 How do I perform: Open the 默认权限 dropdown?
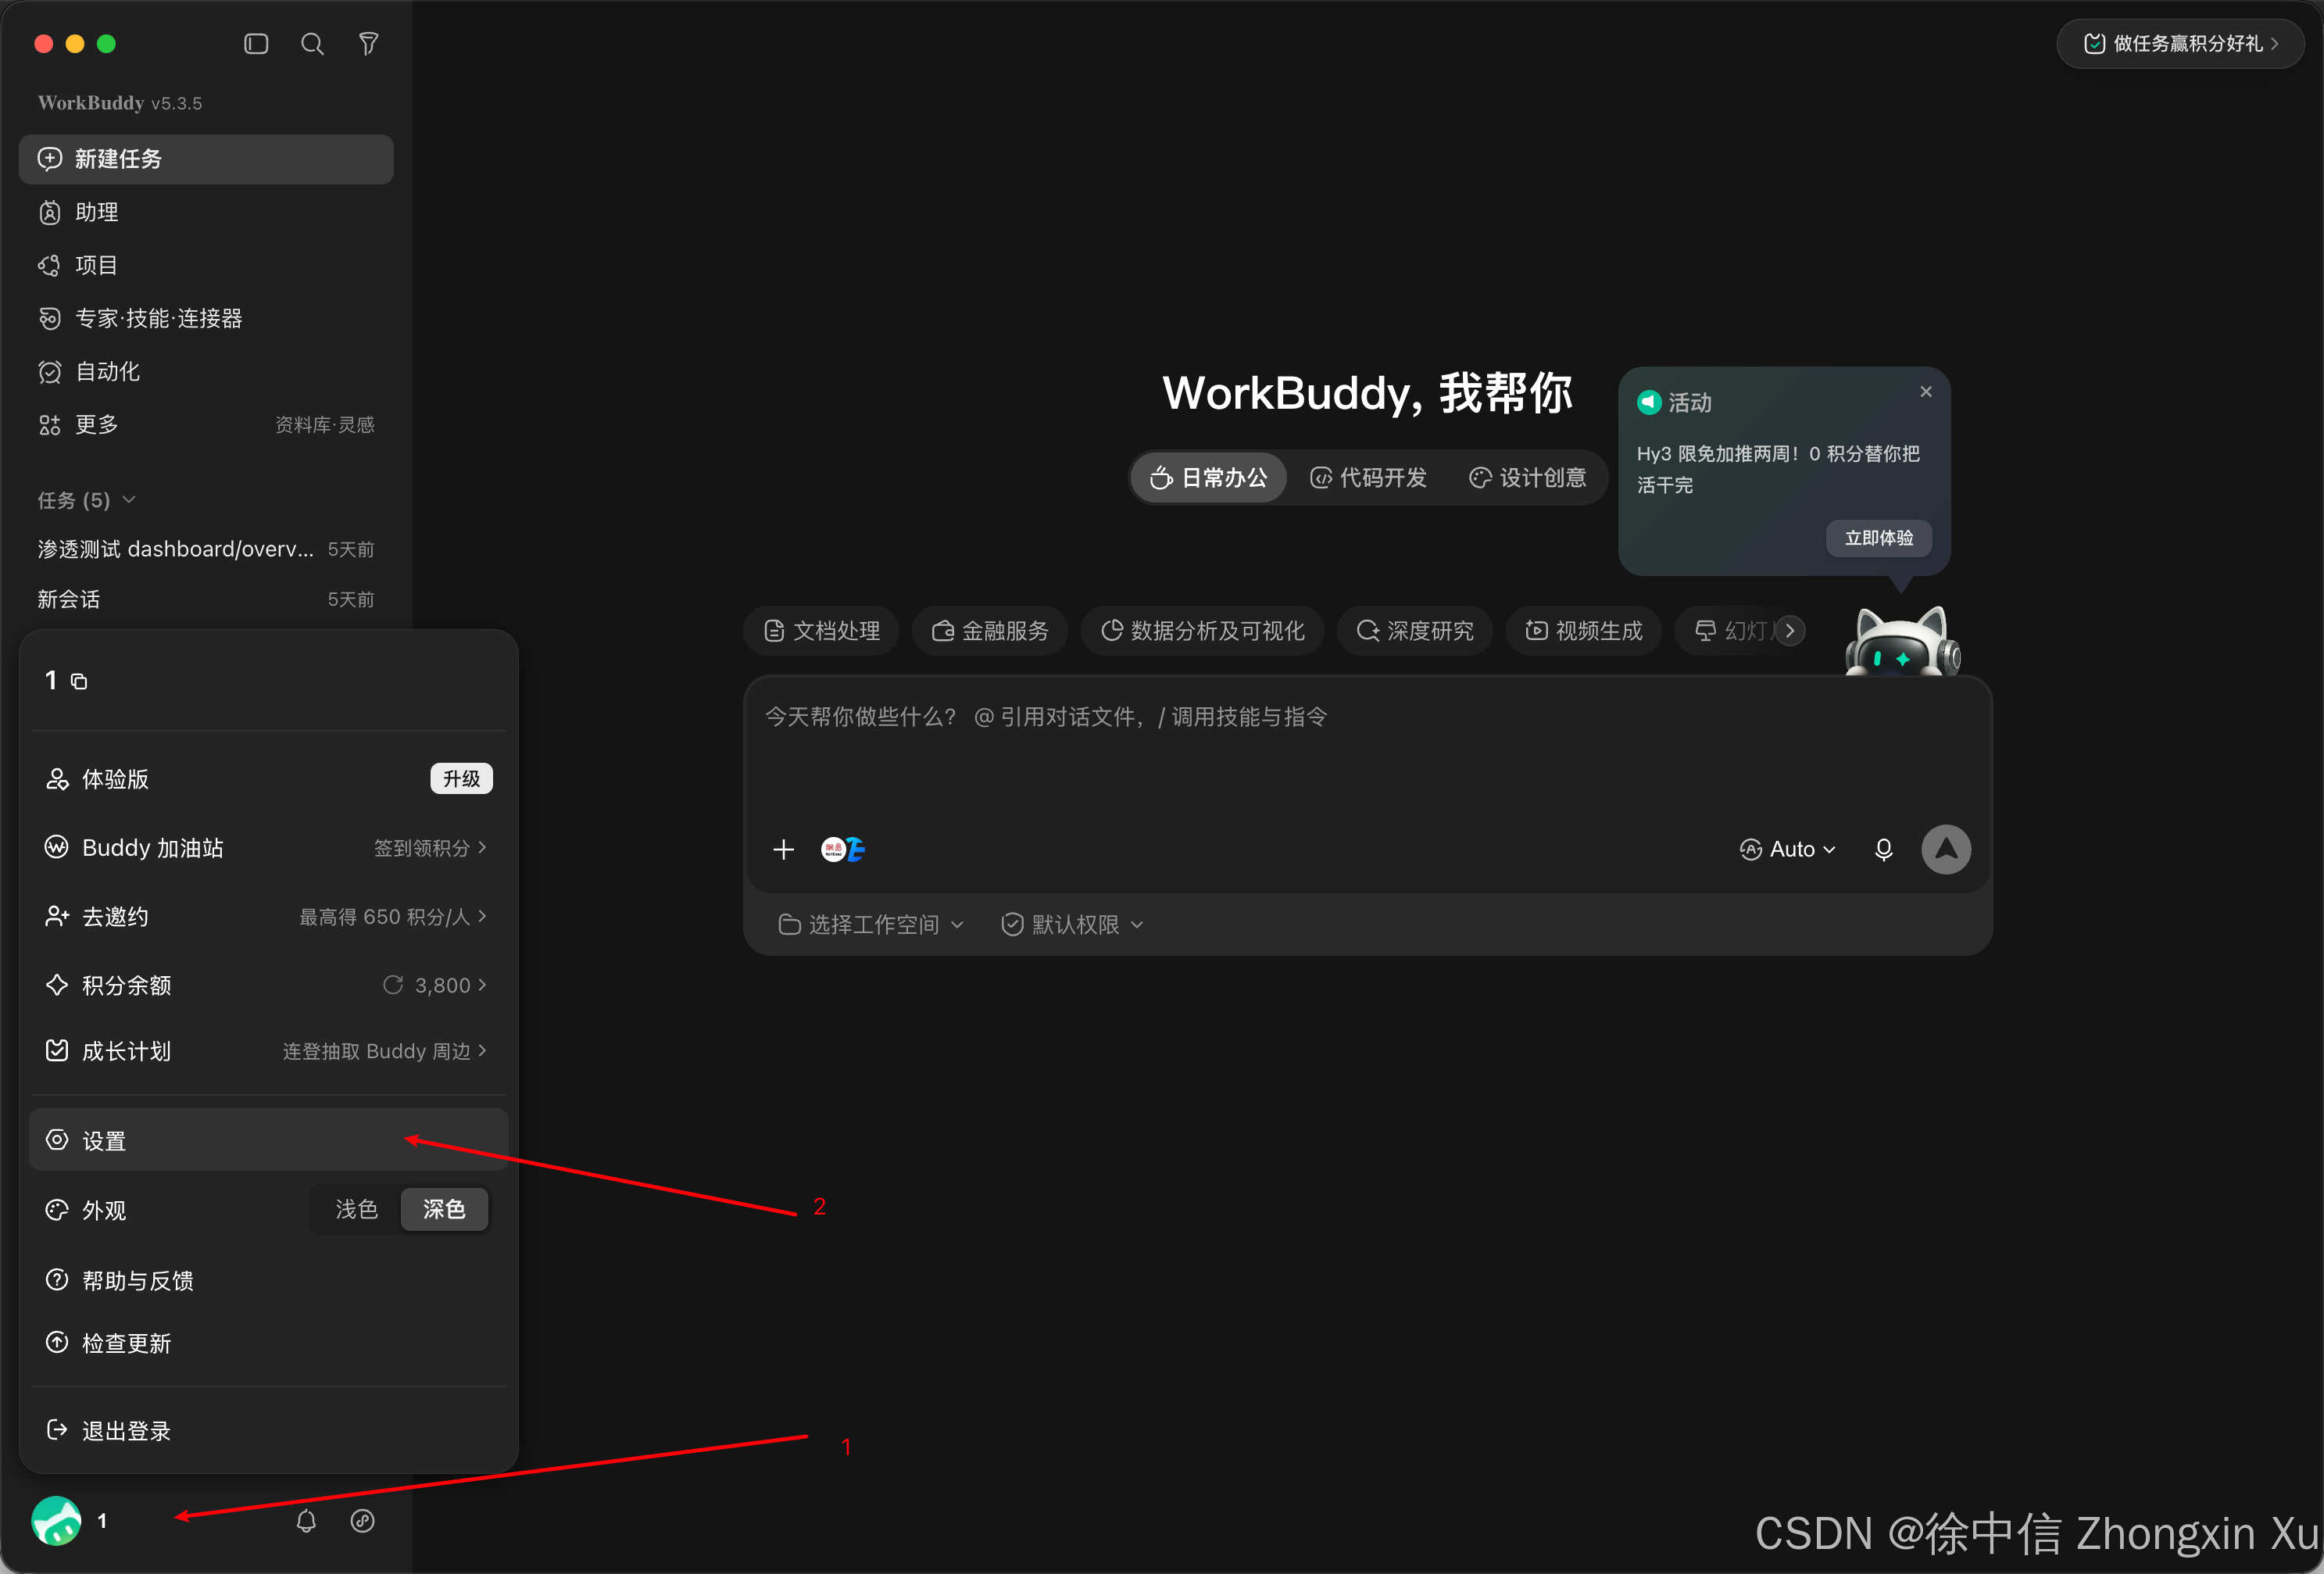[x=1072, y=925]
